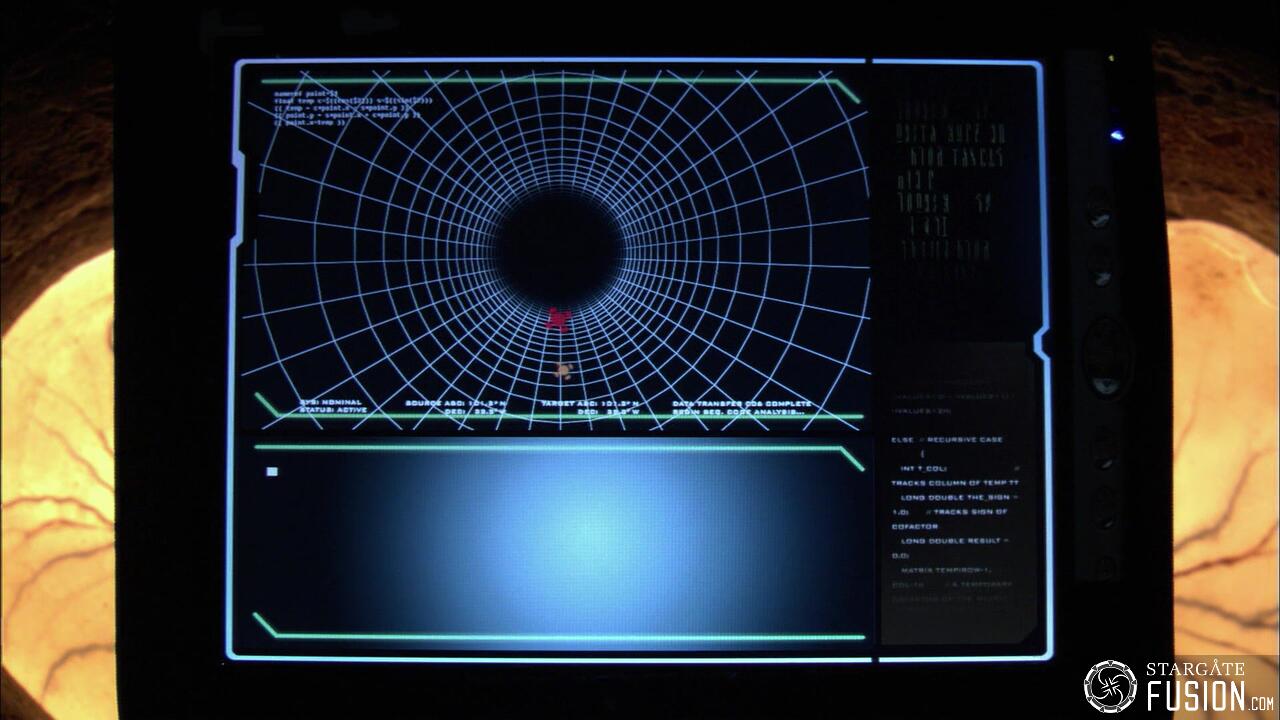Click the TRACKS COLUMN OF TEMP line
Image resolution: width=1280 pixels, height=720 pixels.
(955, 483)
